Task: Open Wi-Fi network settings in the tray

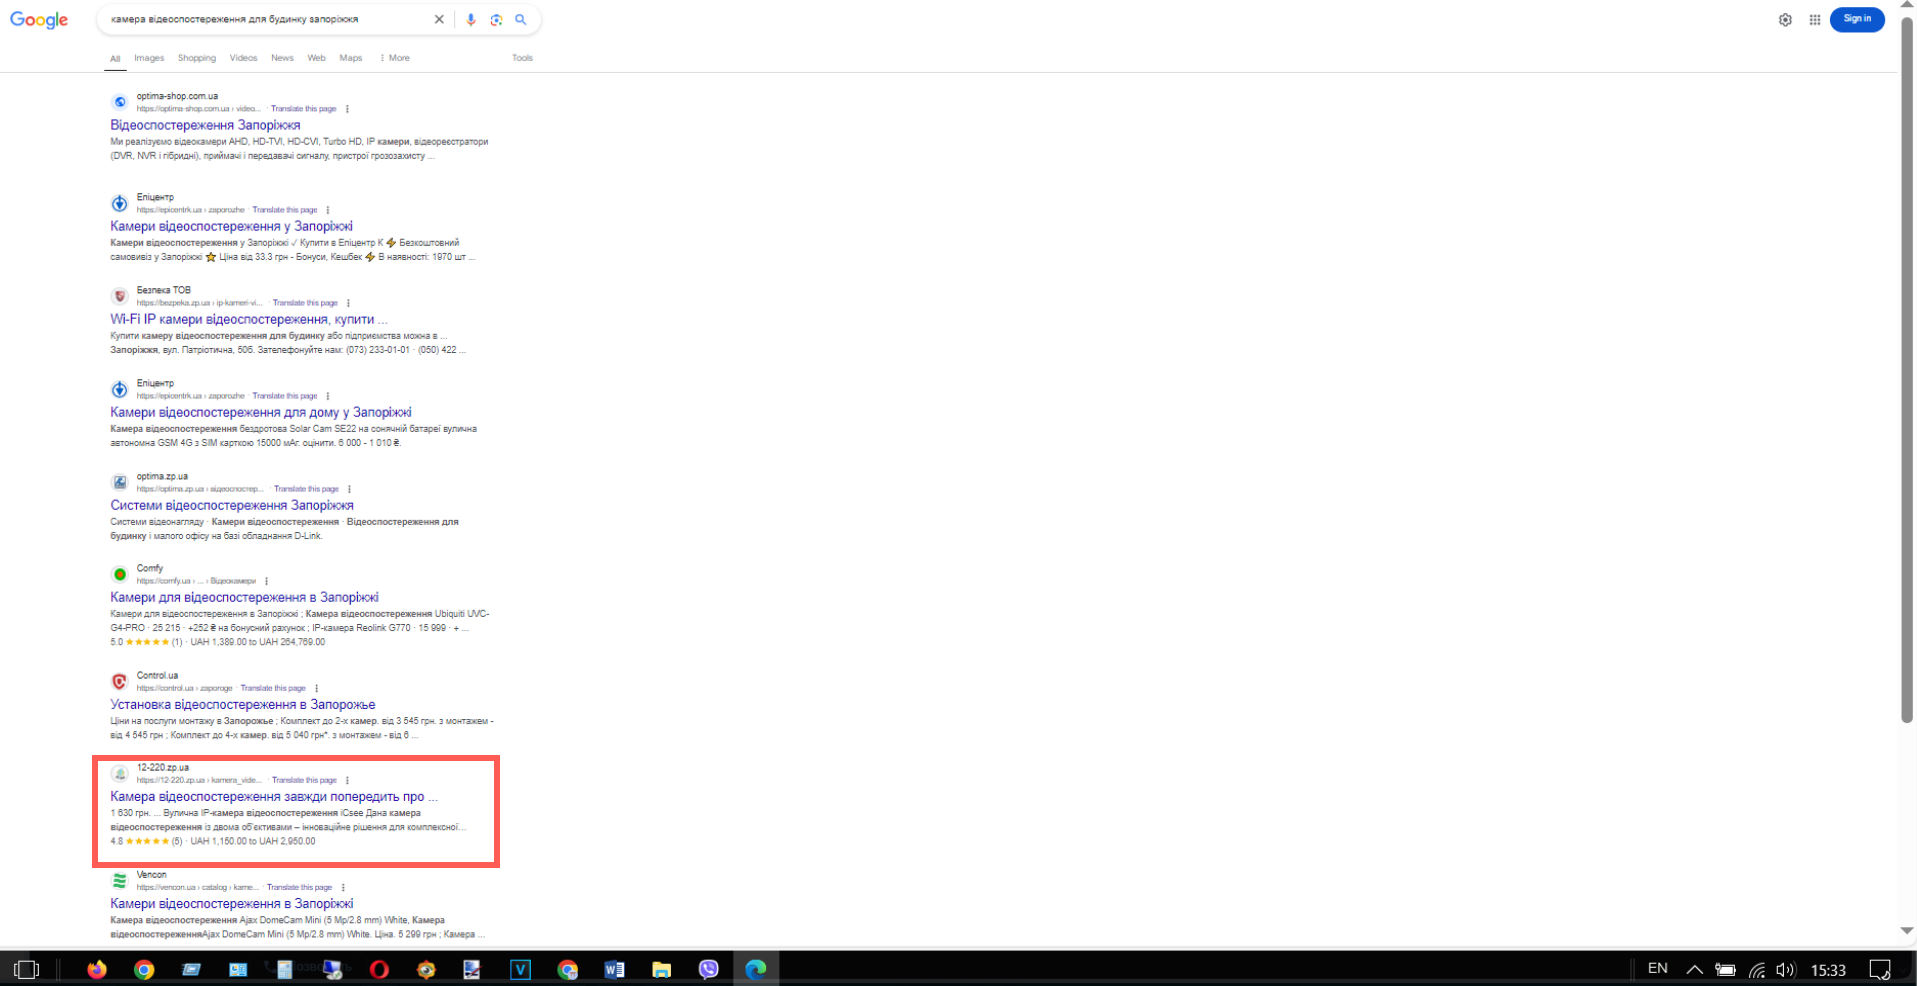Action: coord(1757,969)
